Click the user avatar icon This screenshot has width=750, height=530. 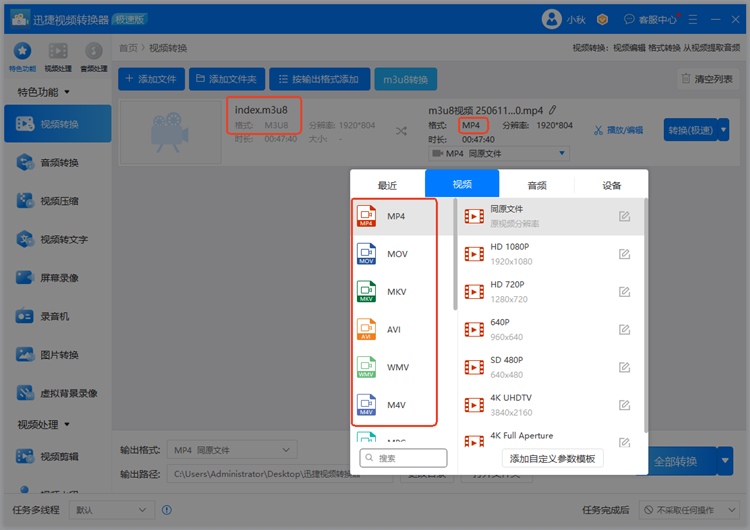pyautogui.click(x=551, y=19)
